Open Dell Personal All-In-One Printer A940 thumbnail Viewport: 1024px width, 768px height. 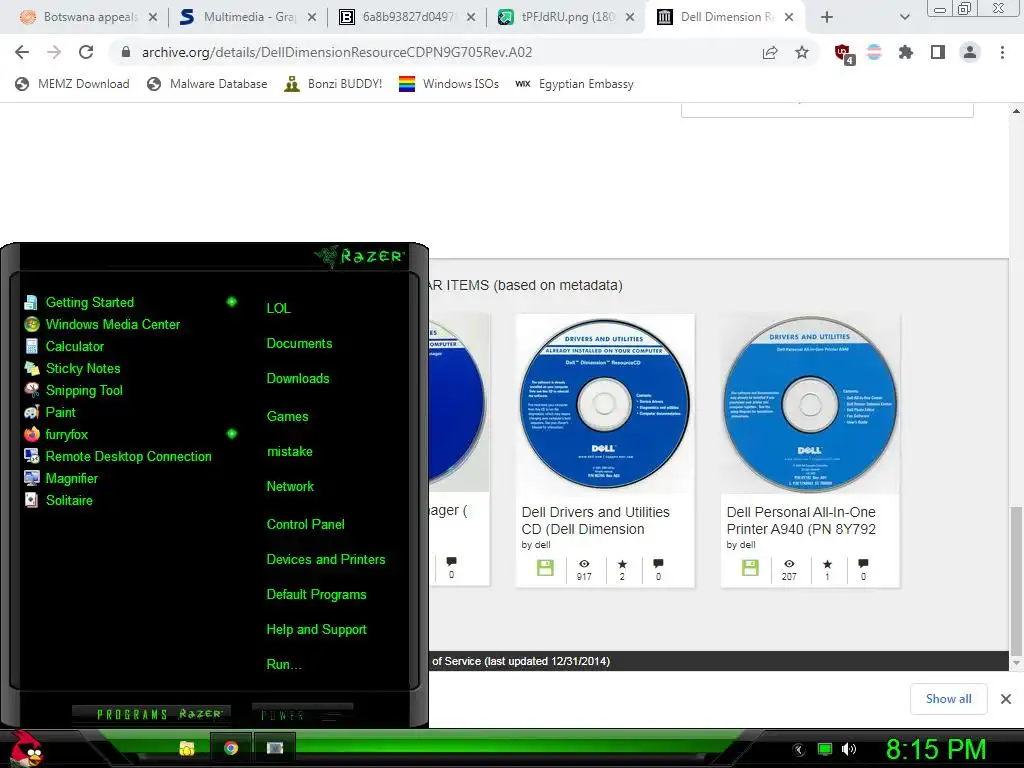coord(810,404)
